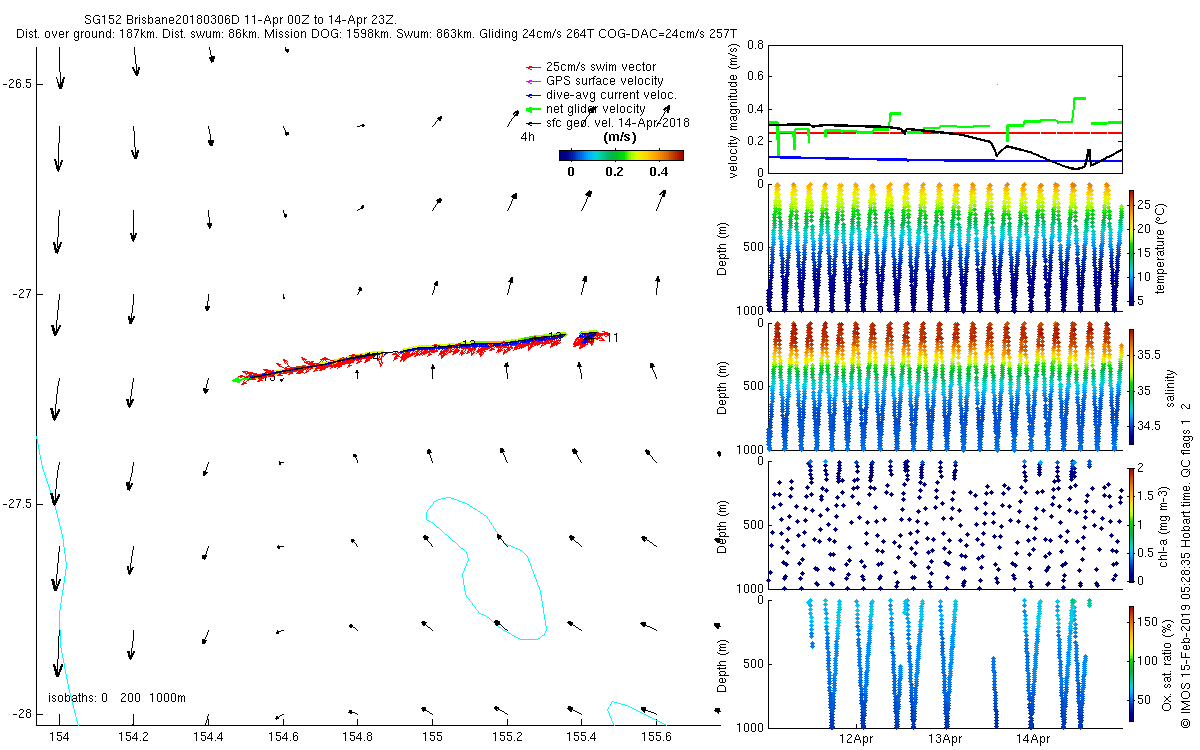Click the chl-a (mg m-3) colorbar

(x=1132, y=524)
